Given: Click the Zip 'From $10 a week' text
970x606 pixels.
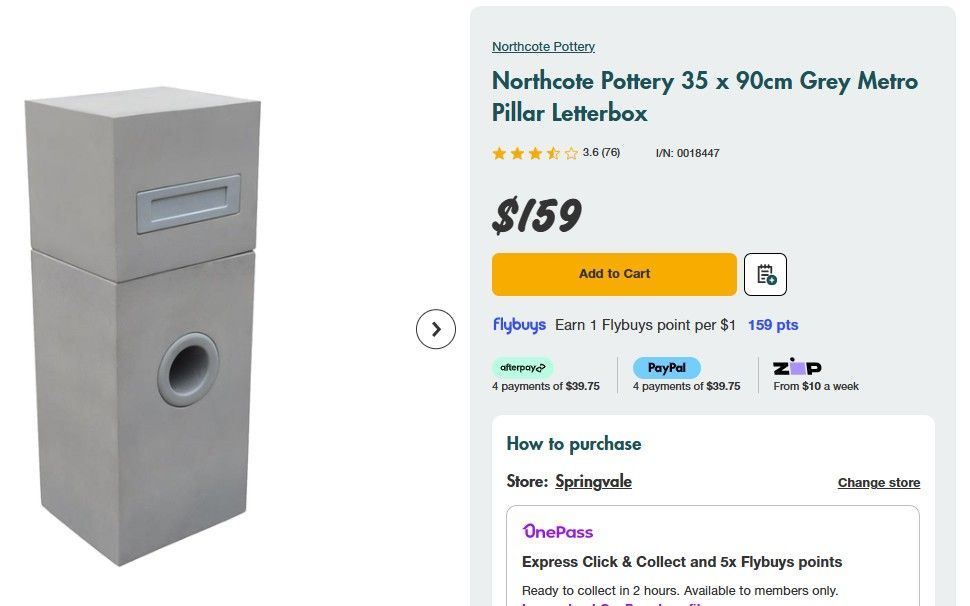Looking at the screenshot, I should (815, 386).
